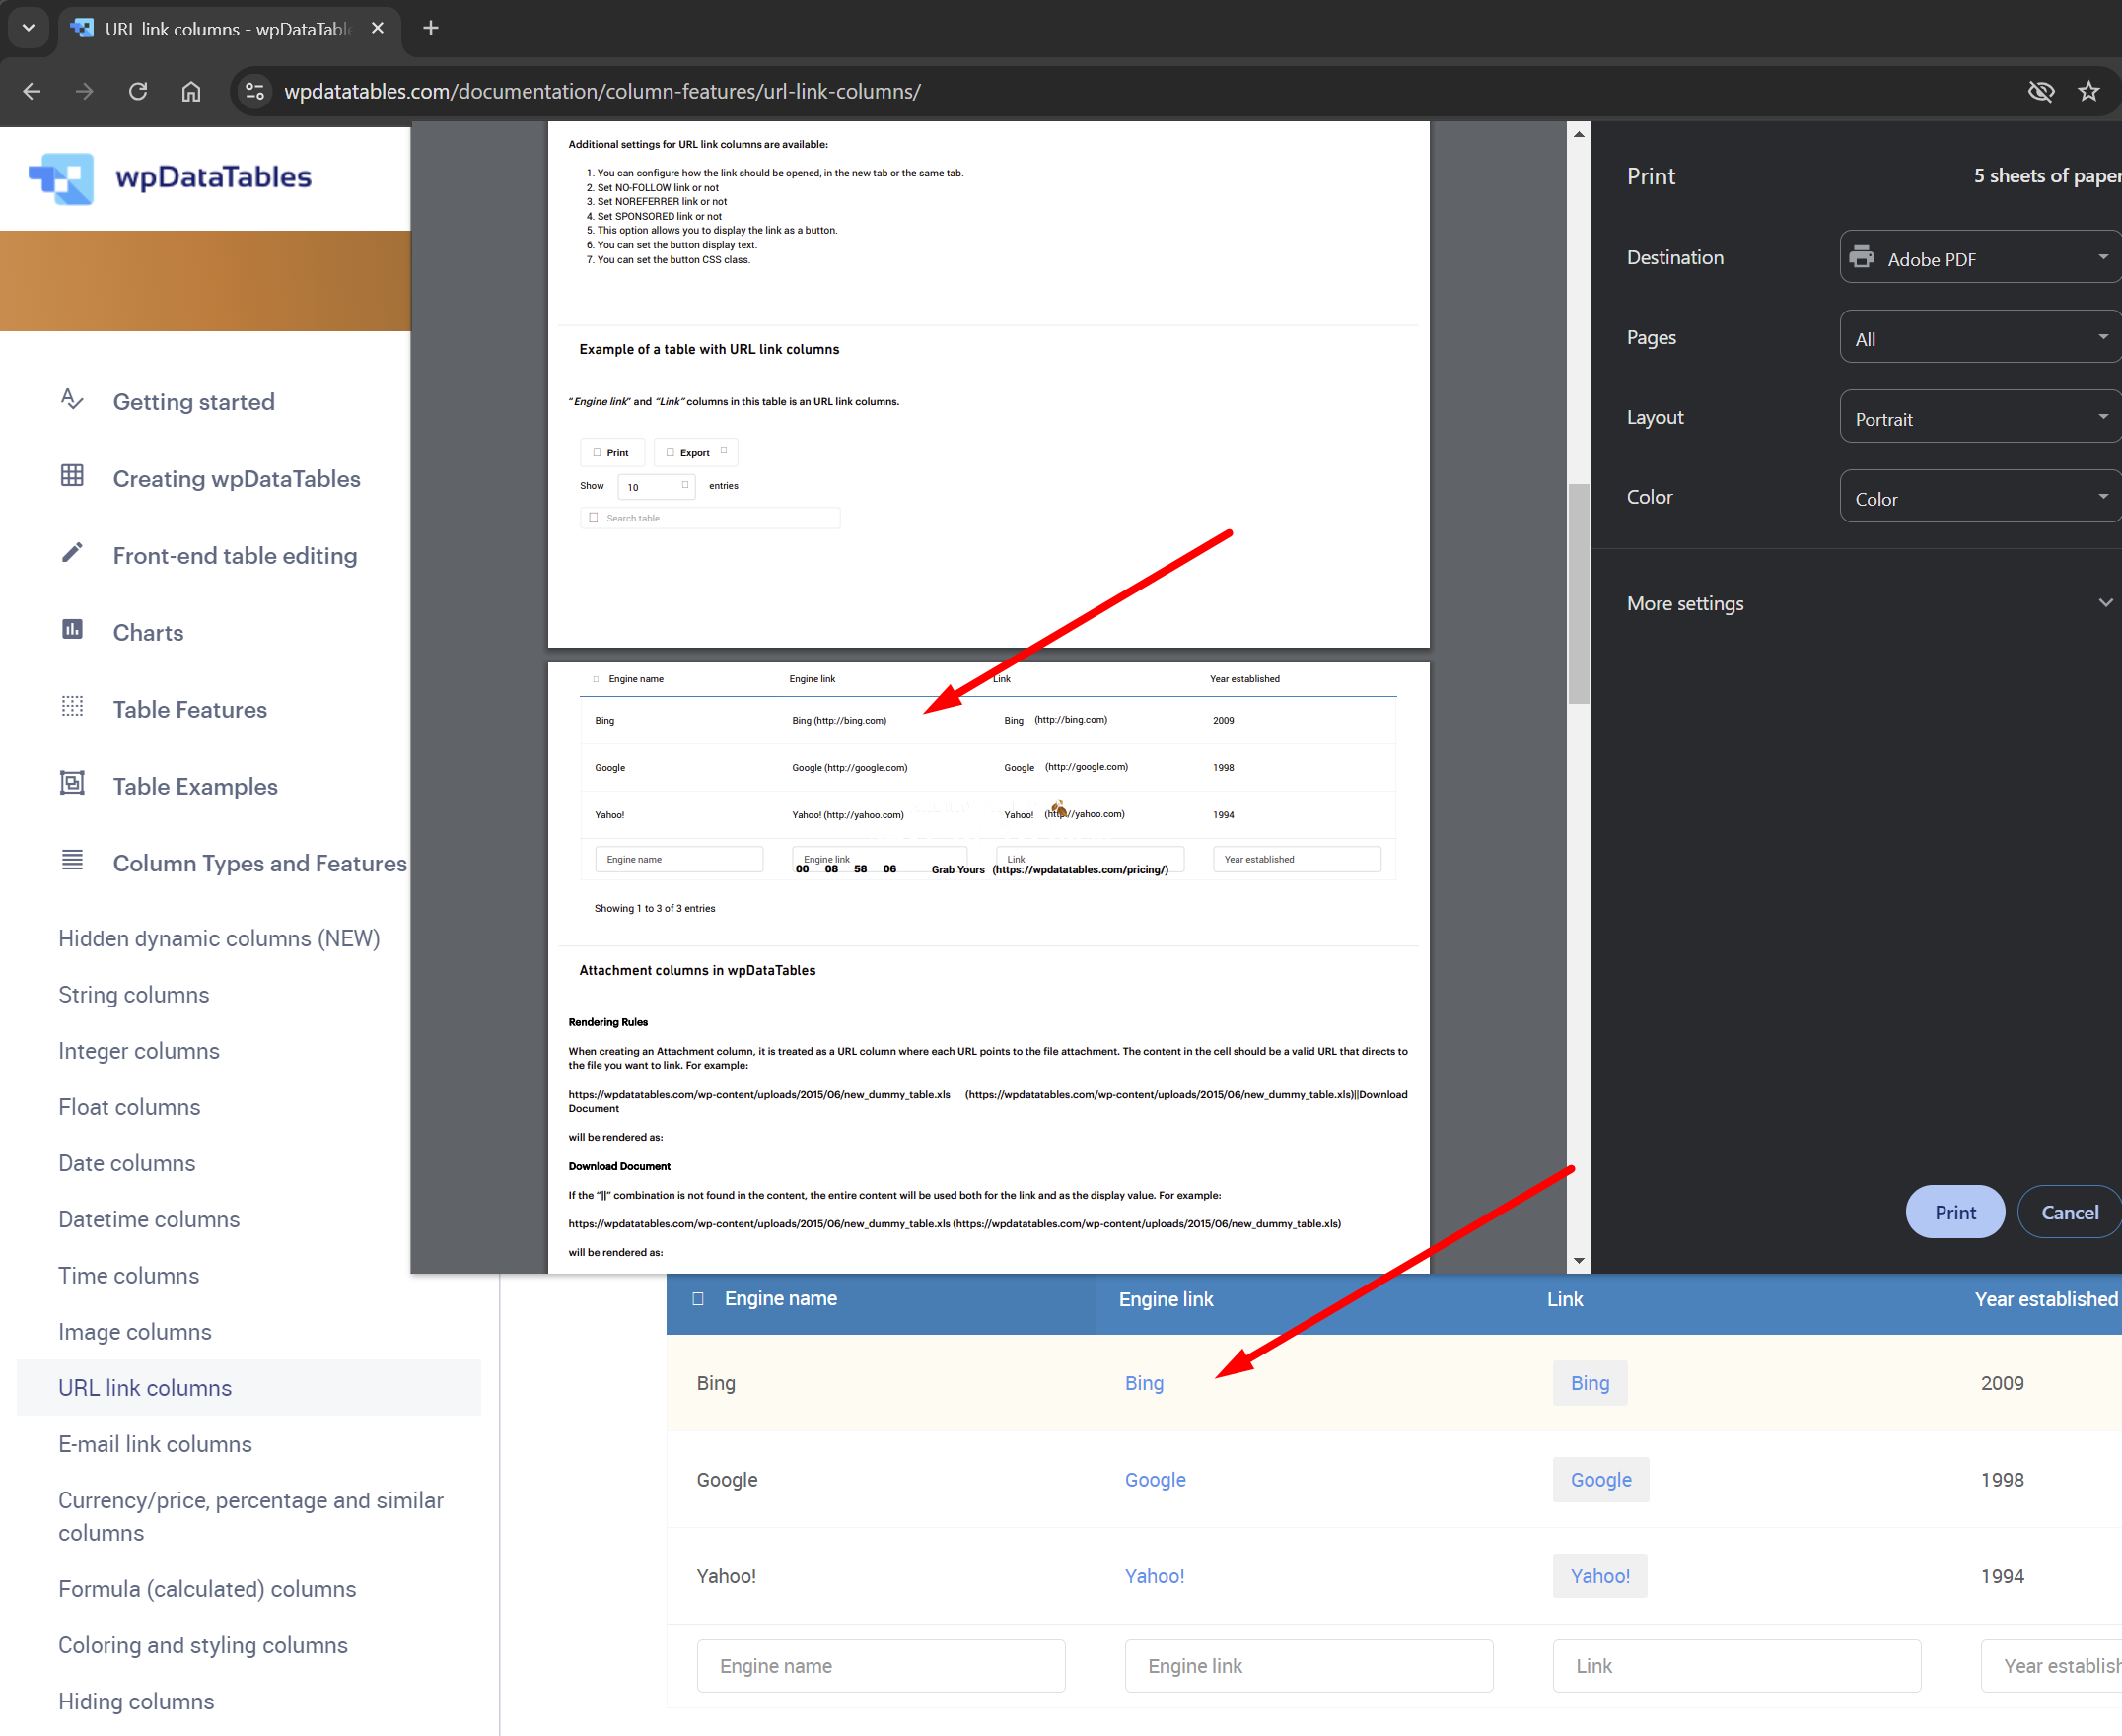
Task: Open the tab search chevron button
Action: (x=28, y=28)
